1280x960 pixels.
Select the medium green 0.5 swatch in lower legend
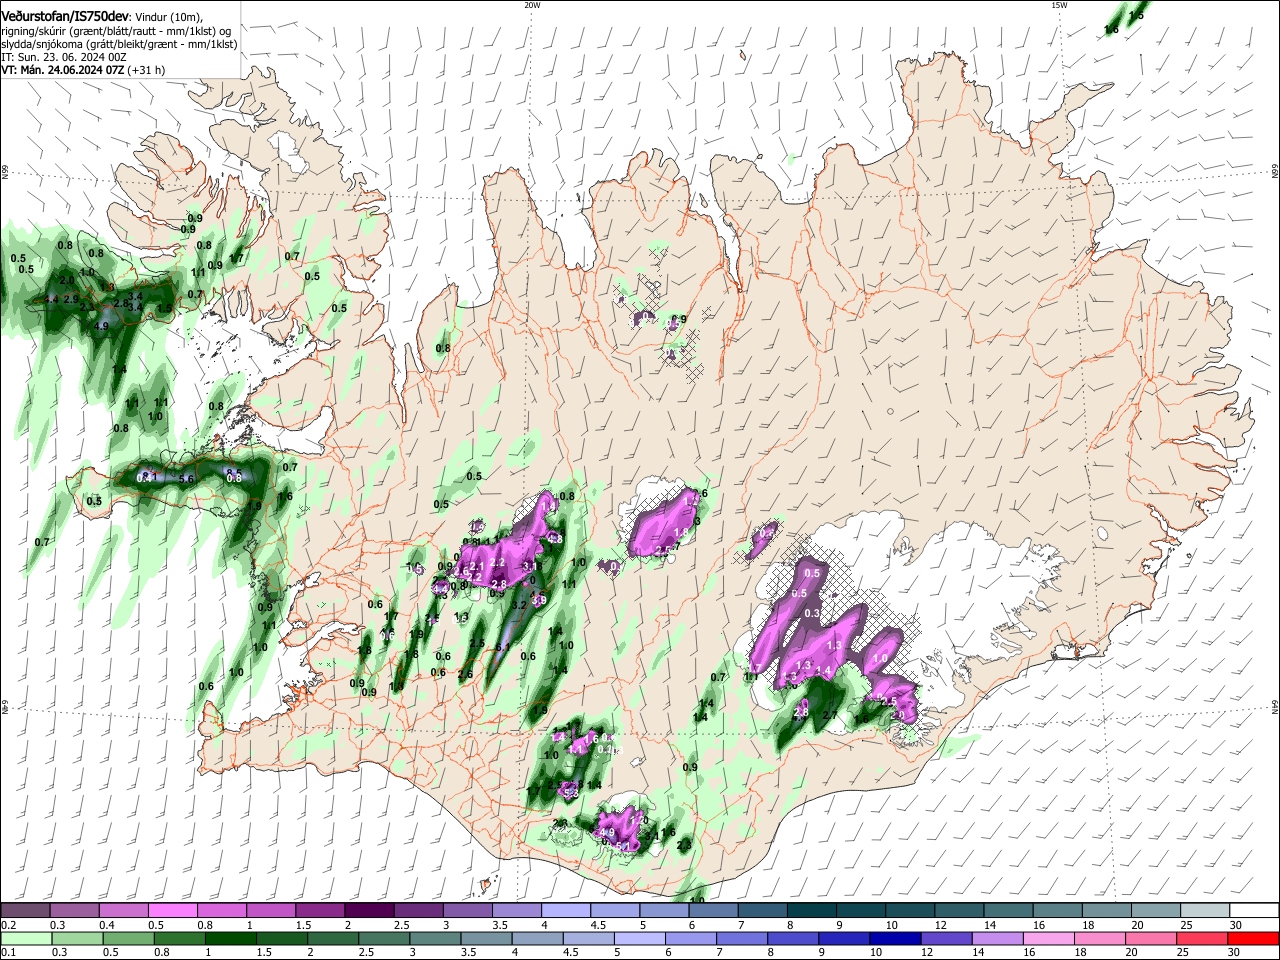[128, 938]
